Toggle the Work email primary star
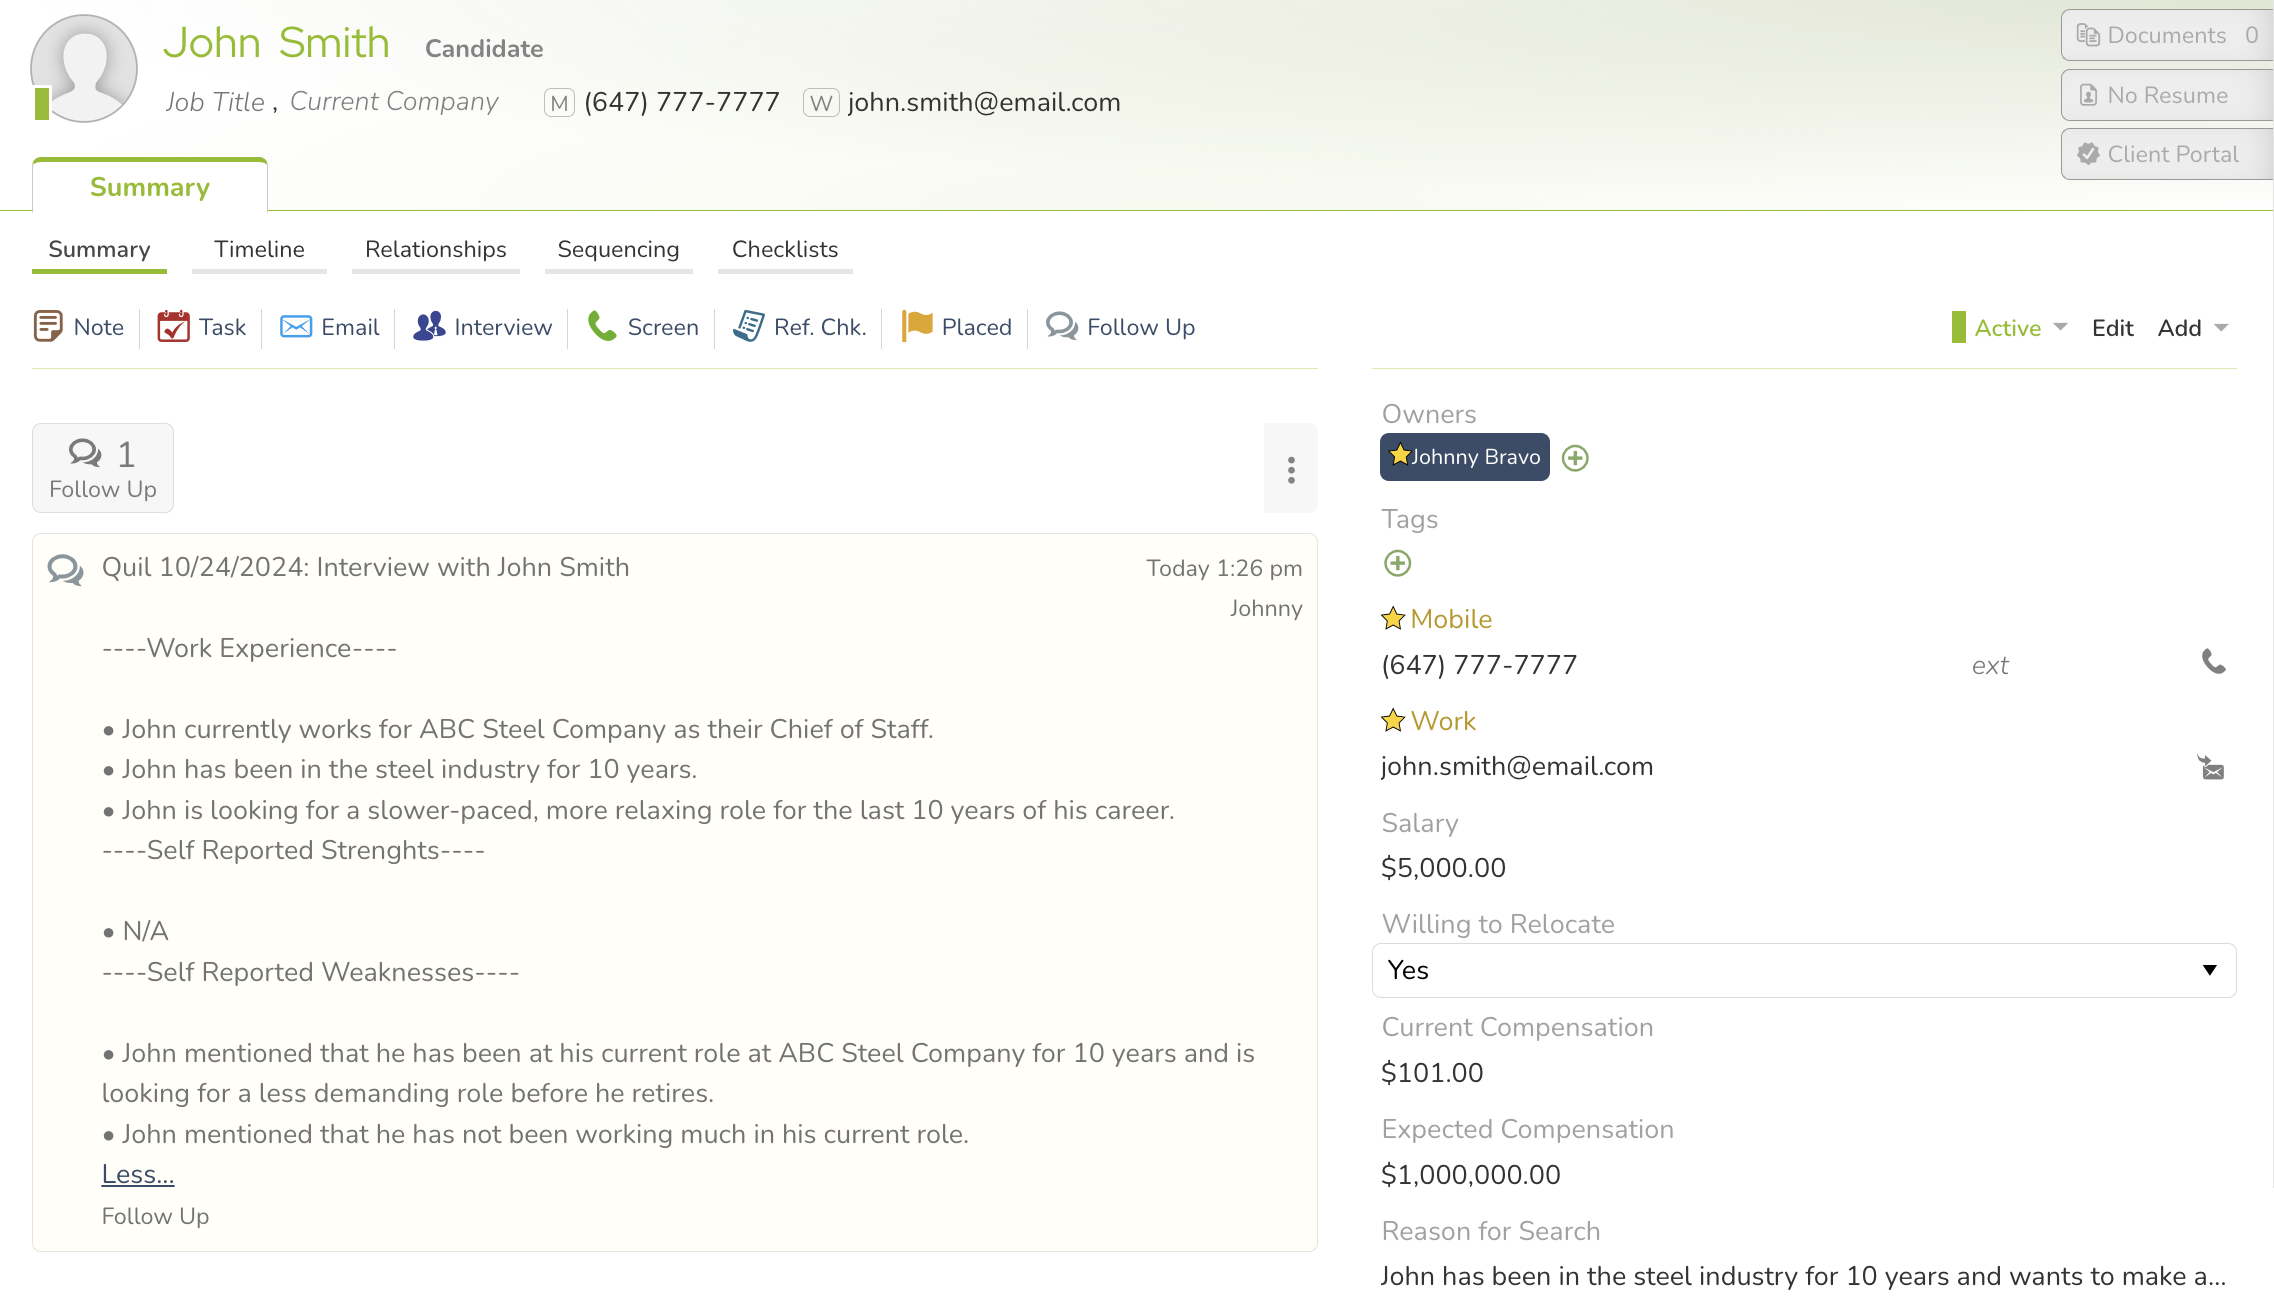This screenshot has height=1316, width=2274. (x=1393, y=721)
